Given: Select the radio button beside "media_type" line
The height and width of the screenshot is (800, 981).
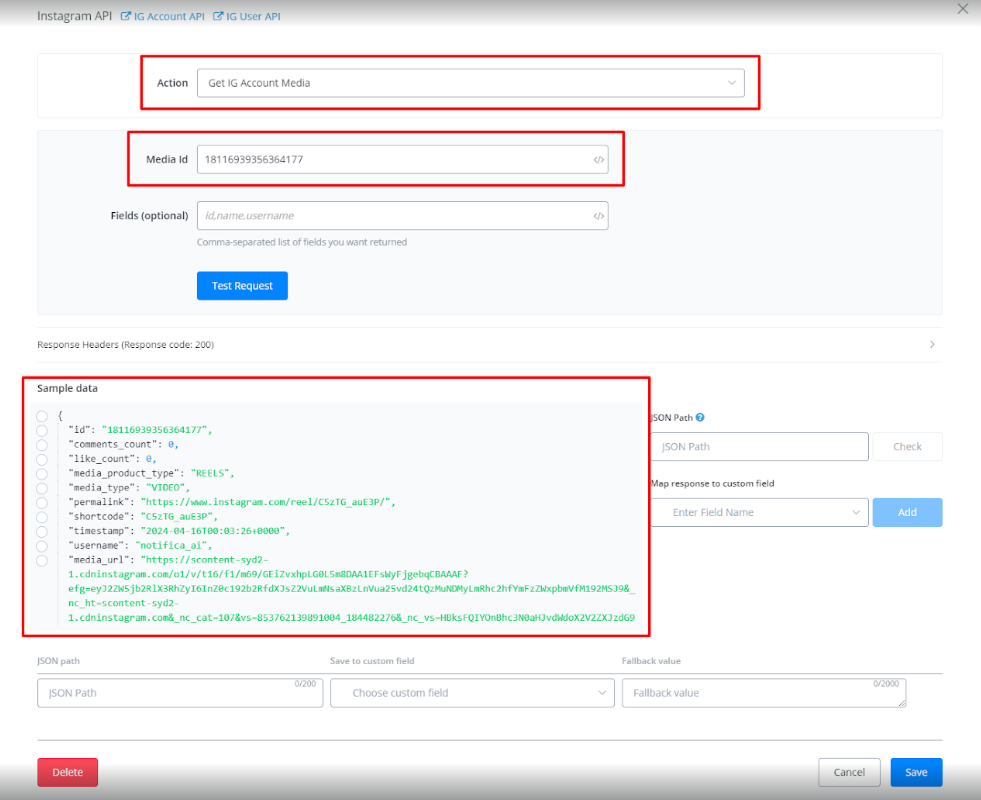Looking at the screenshot, I should pyautogui.click(x=42, y=488).
